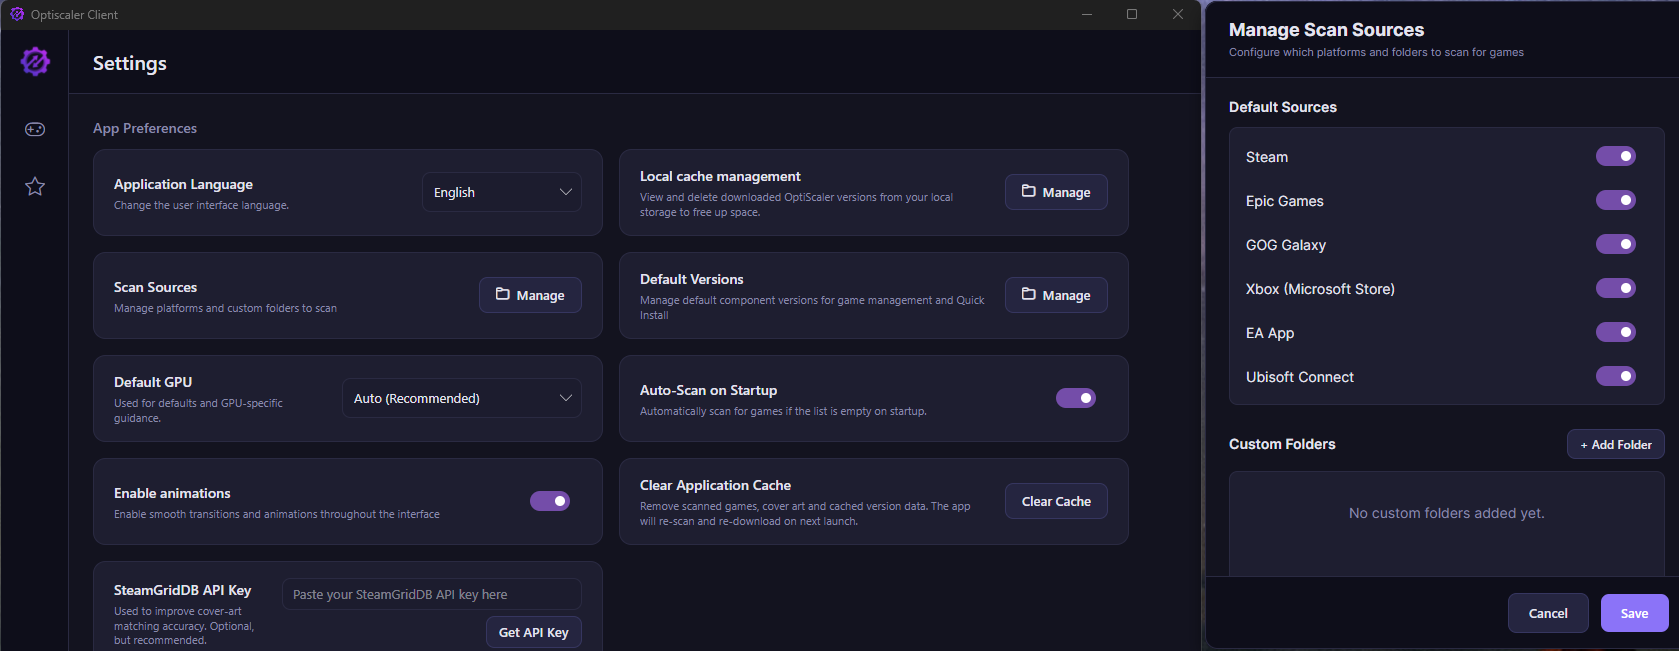Open the favorites star icon in sidebar

click(35, 186)
